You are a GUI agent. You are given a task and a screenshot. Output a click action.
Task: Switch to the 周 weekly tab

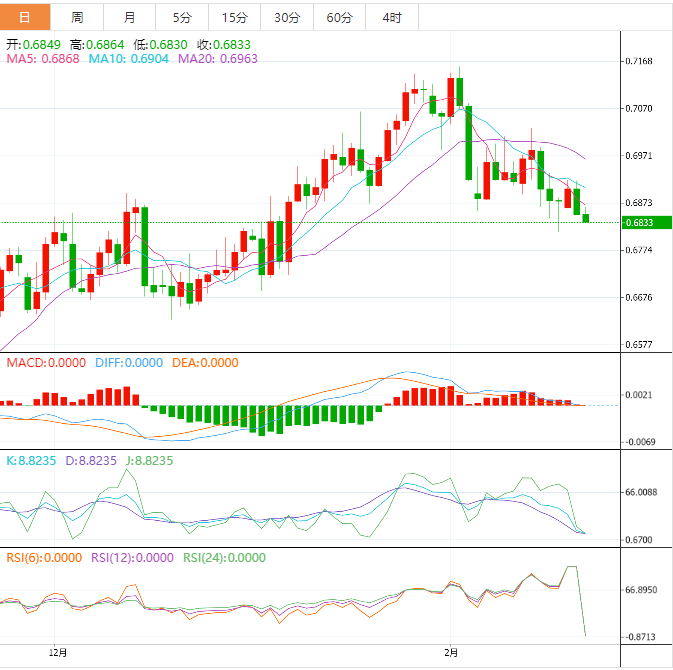click(77, 17)
